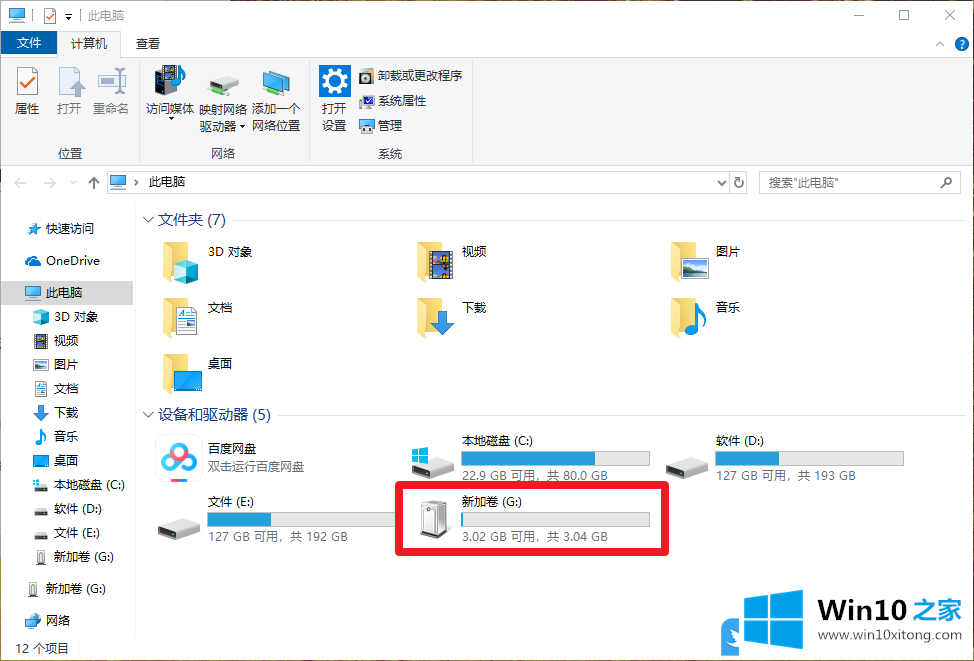Click the Up one level arrow
Screen dimensions: 974x661
(94, 183)
